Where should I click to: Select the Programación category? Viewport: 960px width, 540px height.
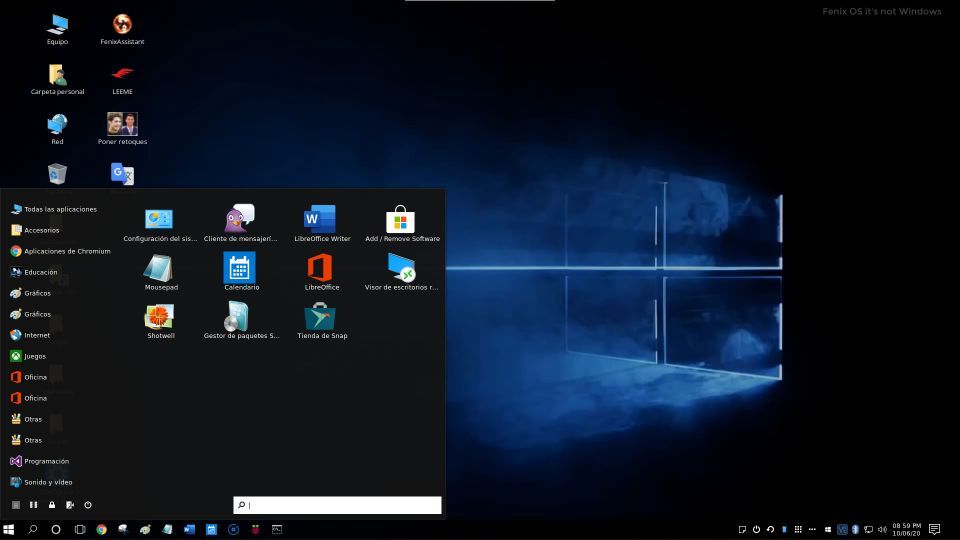[x=40, y=462]
